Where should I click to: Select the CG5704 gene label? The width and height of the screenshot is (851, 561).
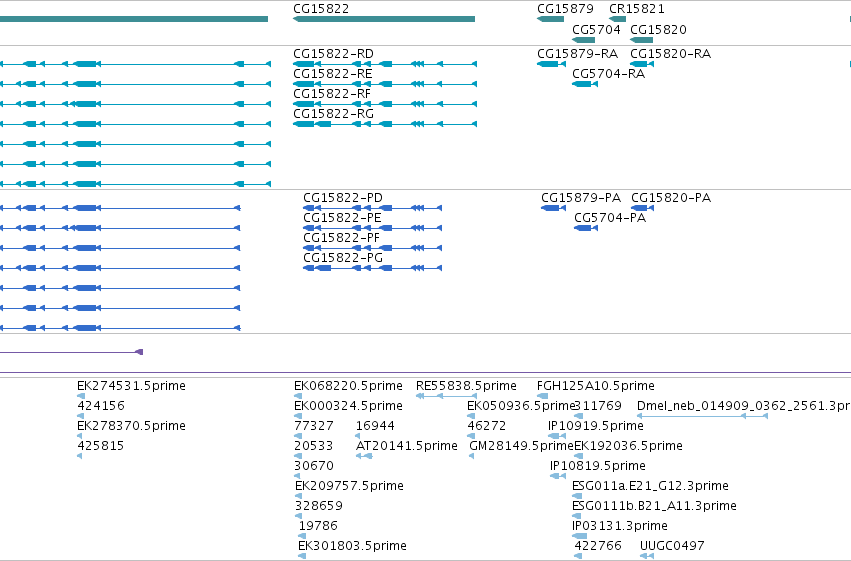click(596, 29)
